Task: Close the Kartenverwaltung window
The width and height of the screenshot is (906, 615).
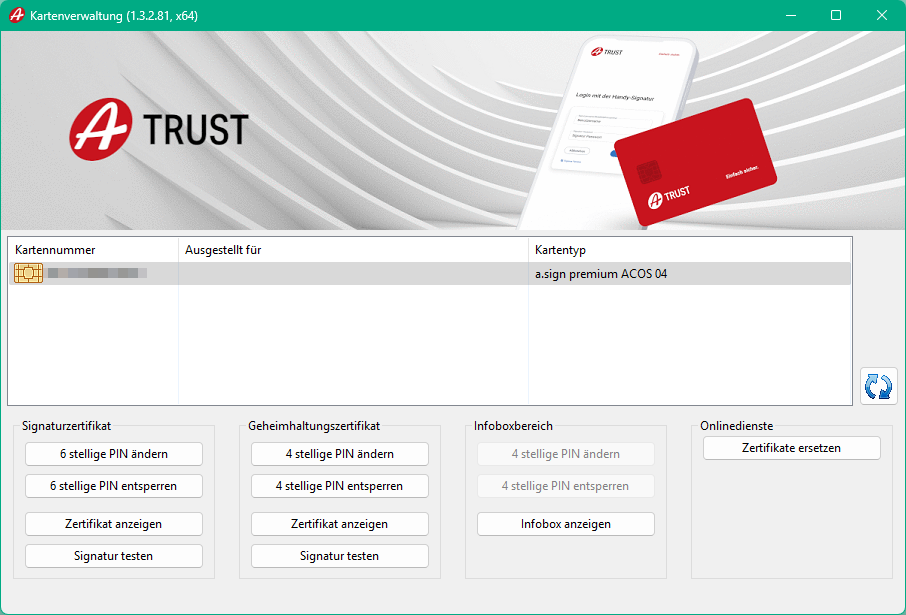Action: point(882,15)
